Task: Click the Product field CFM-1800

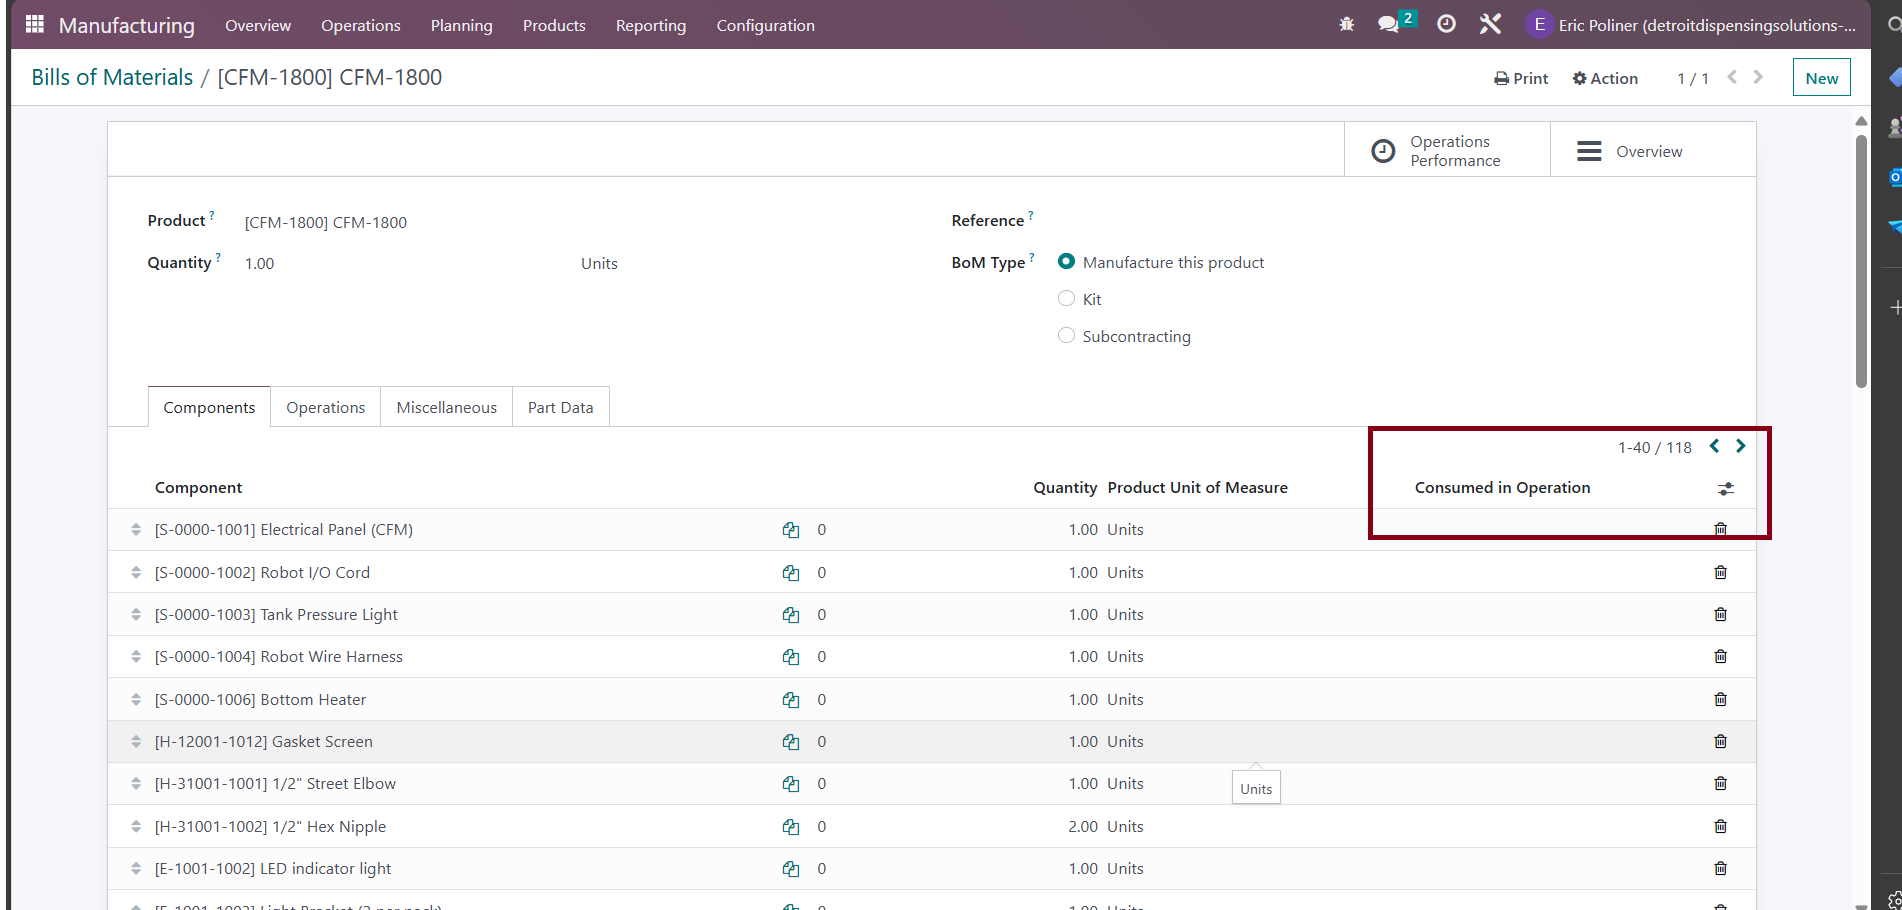Action: tap(326, 222)
